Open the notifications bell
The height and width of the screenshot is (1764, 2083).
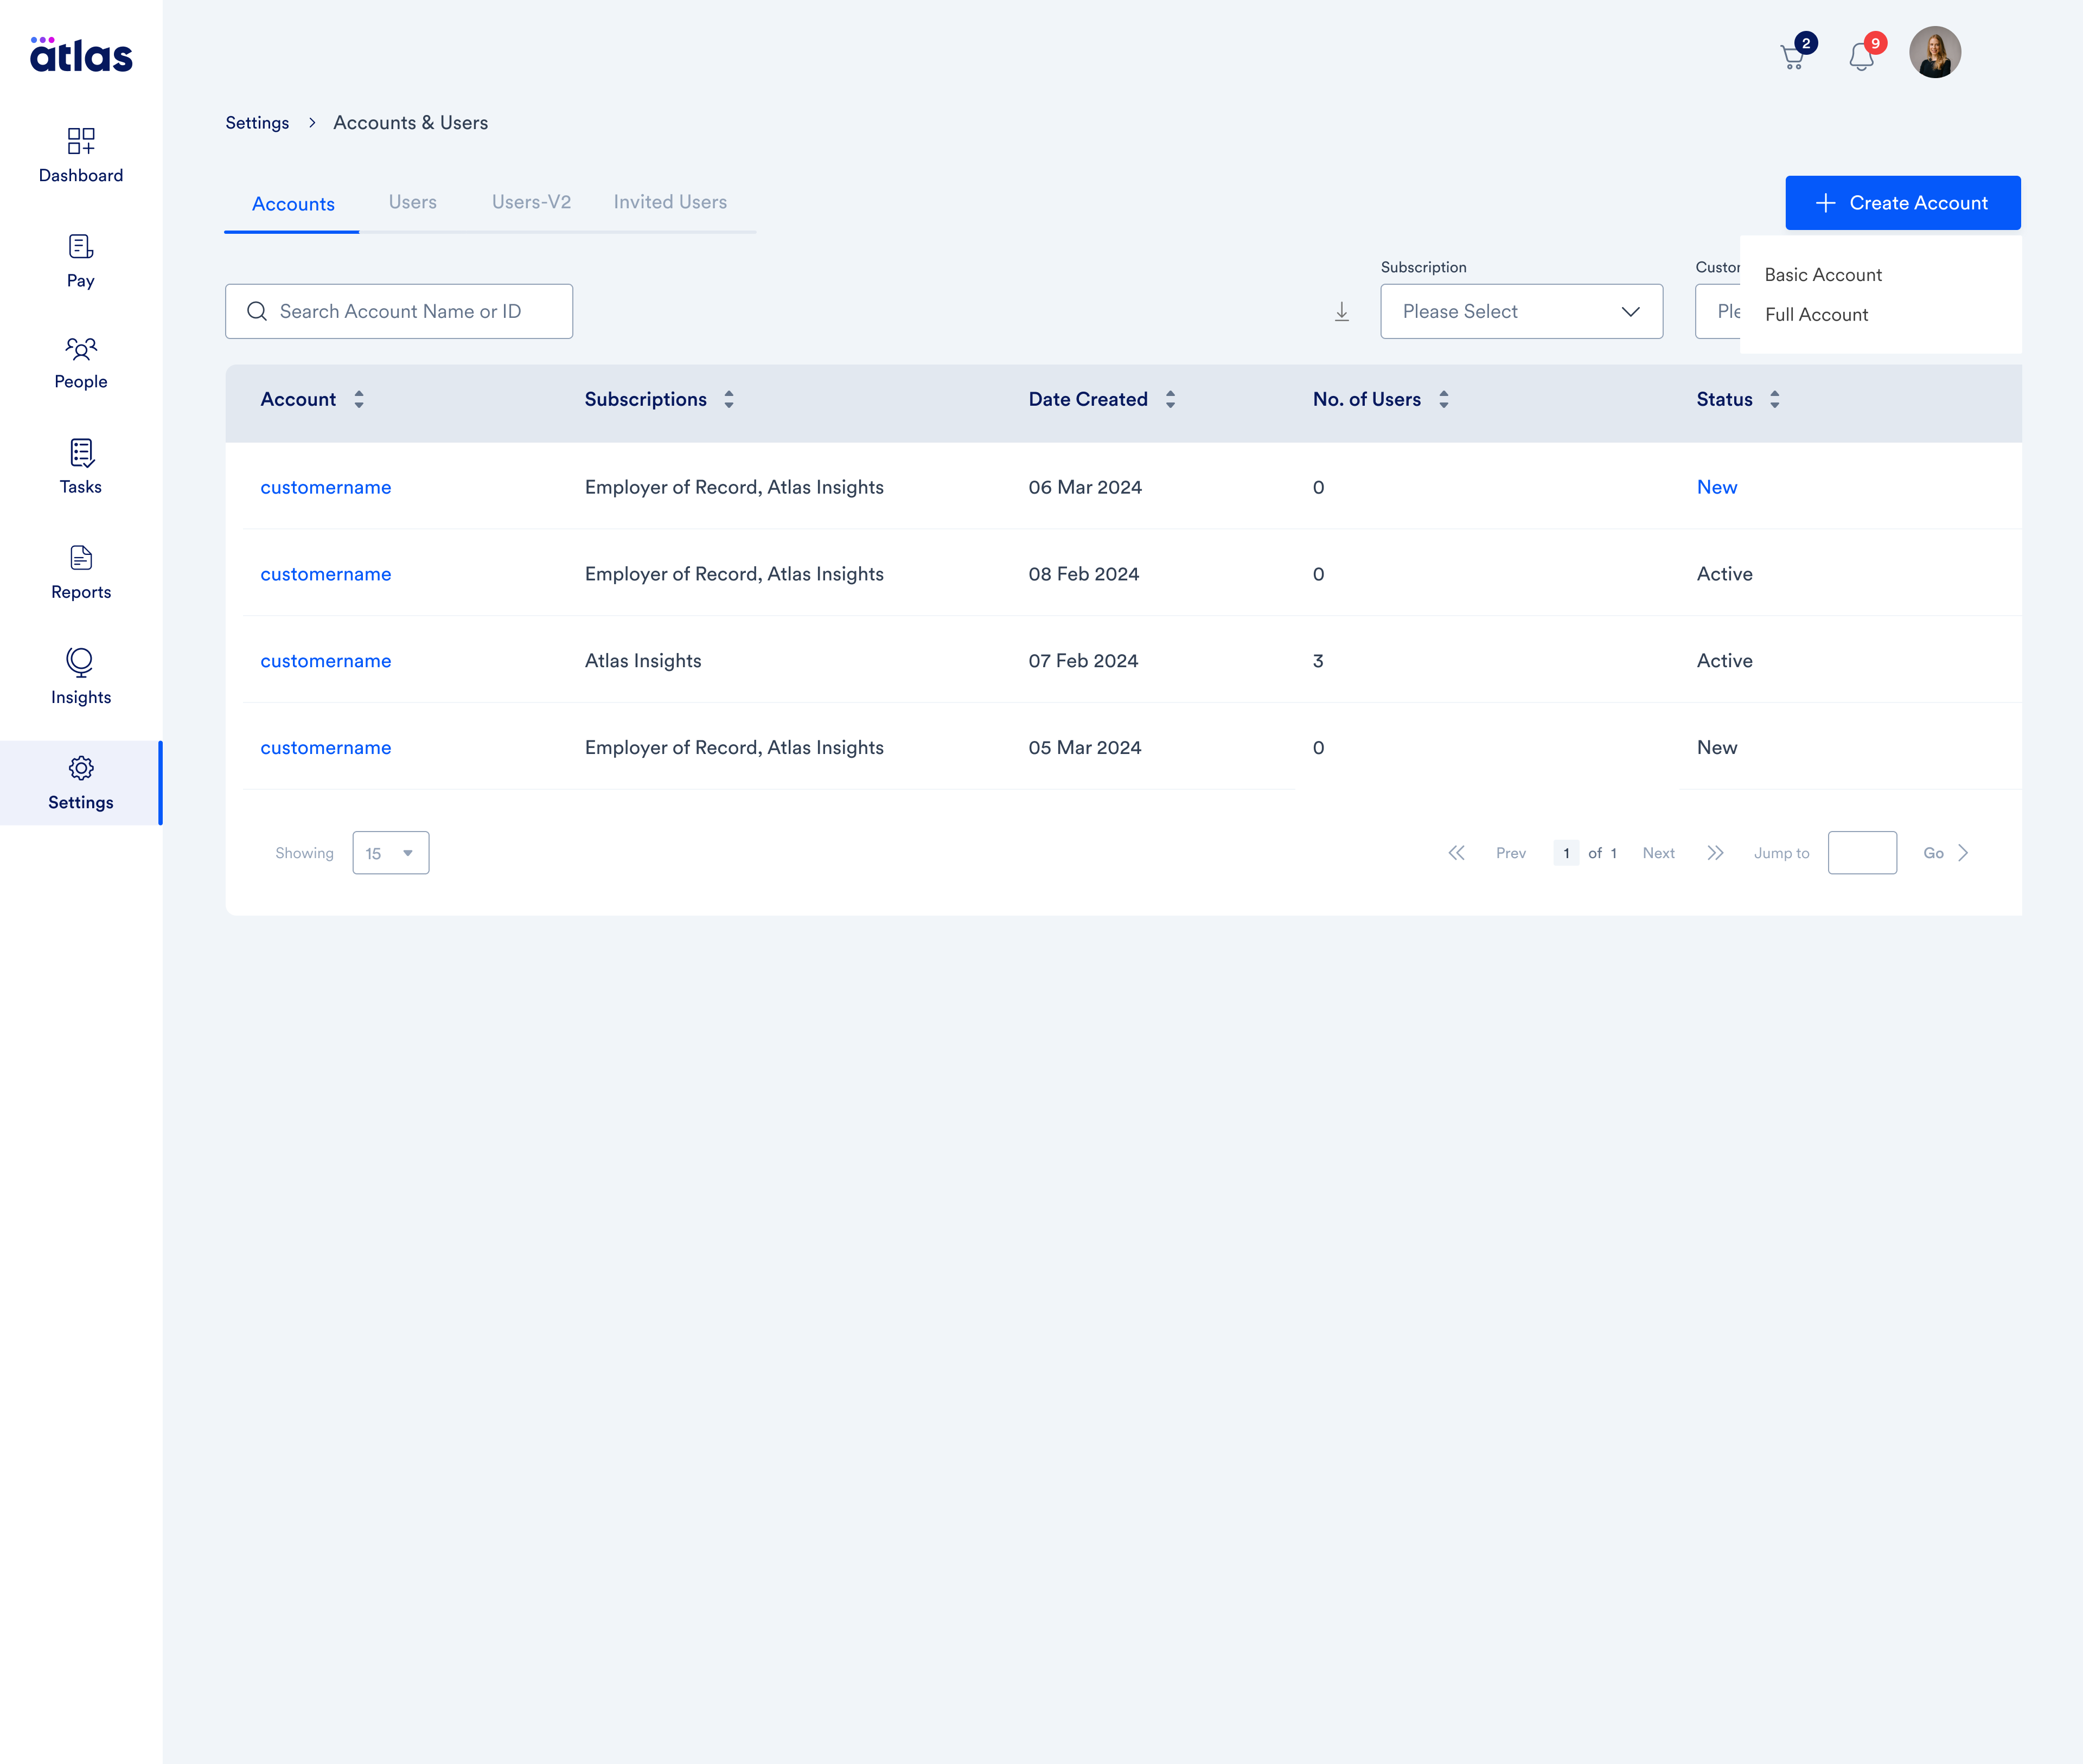tap(1861, 56)
